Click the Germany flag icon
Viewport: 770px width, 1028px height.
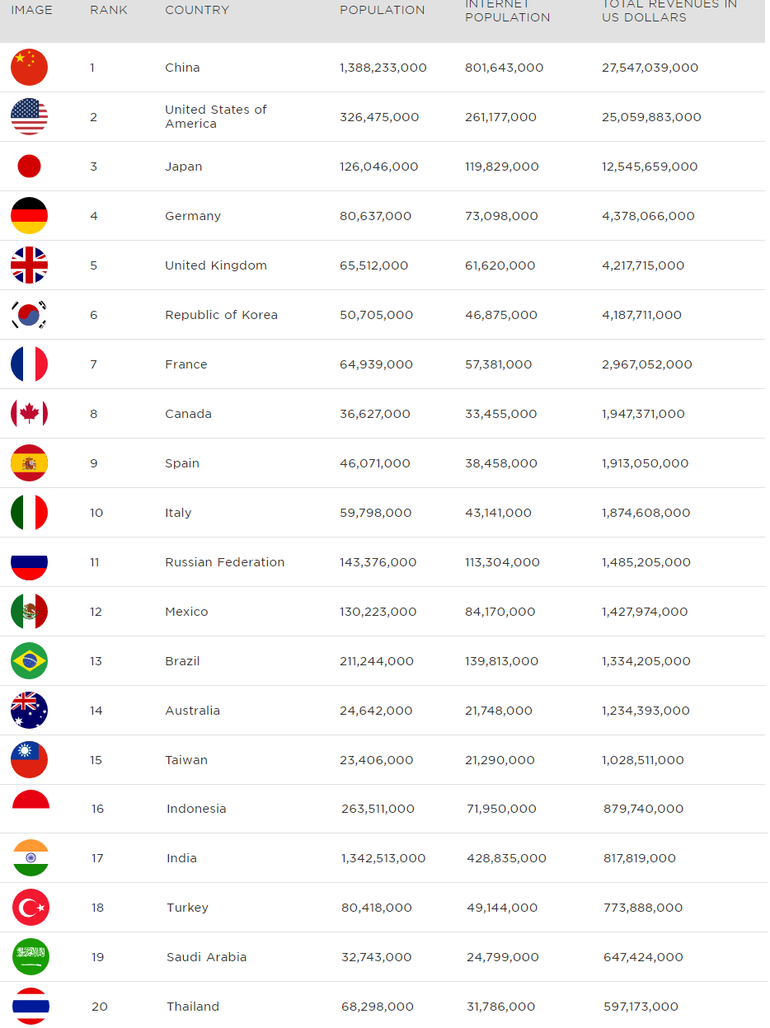[29, 216]
